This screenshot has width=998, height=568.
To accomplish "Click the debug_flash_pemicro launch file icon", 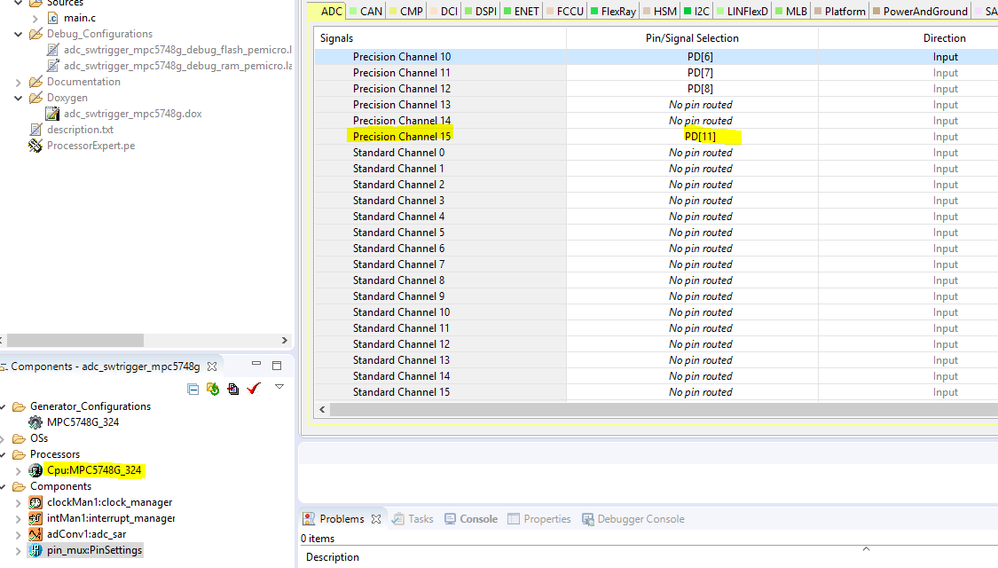I will 53,50.
